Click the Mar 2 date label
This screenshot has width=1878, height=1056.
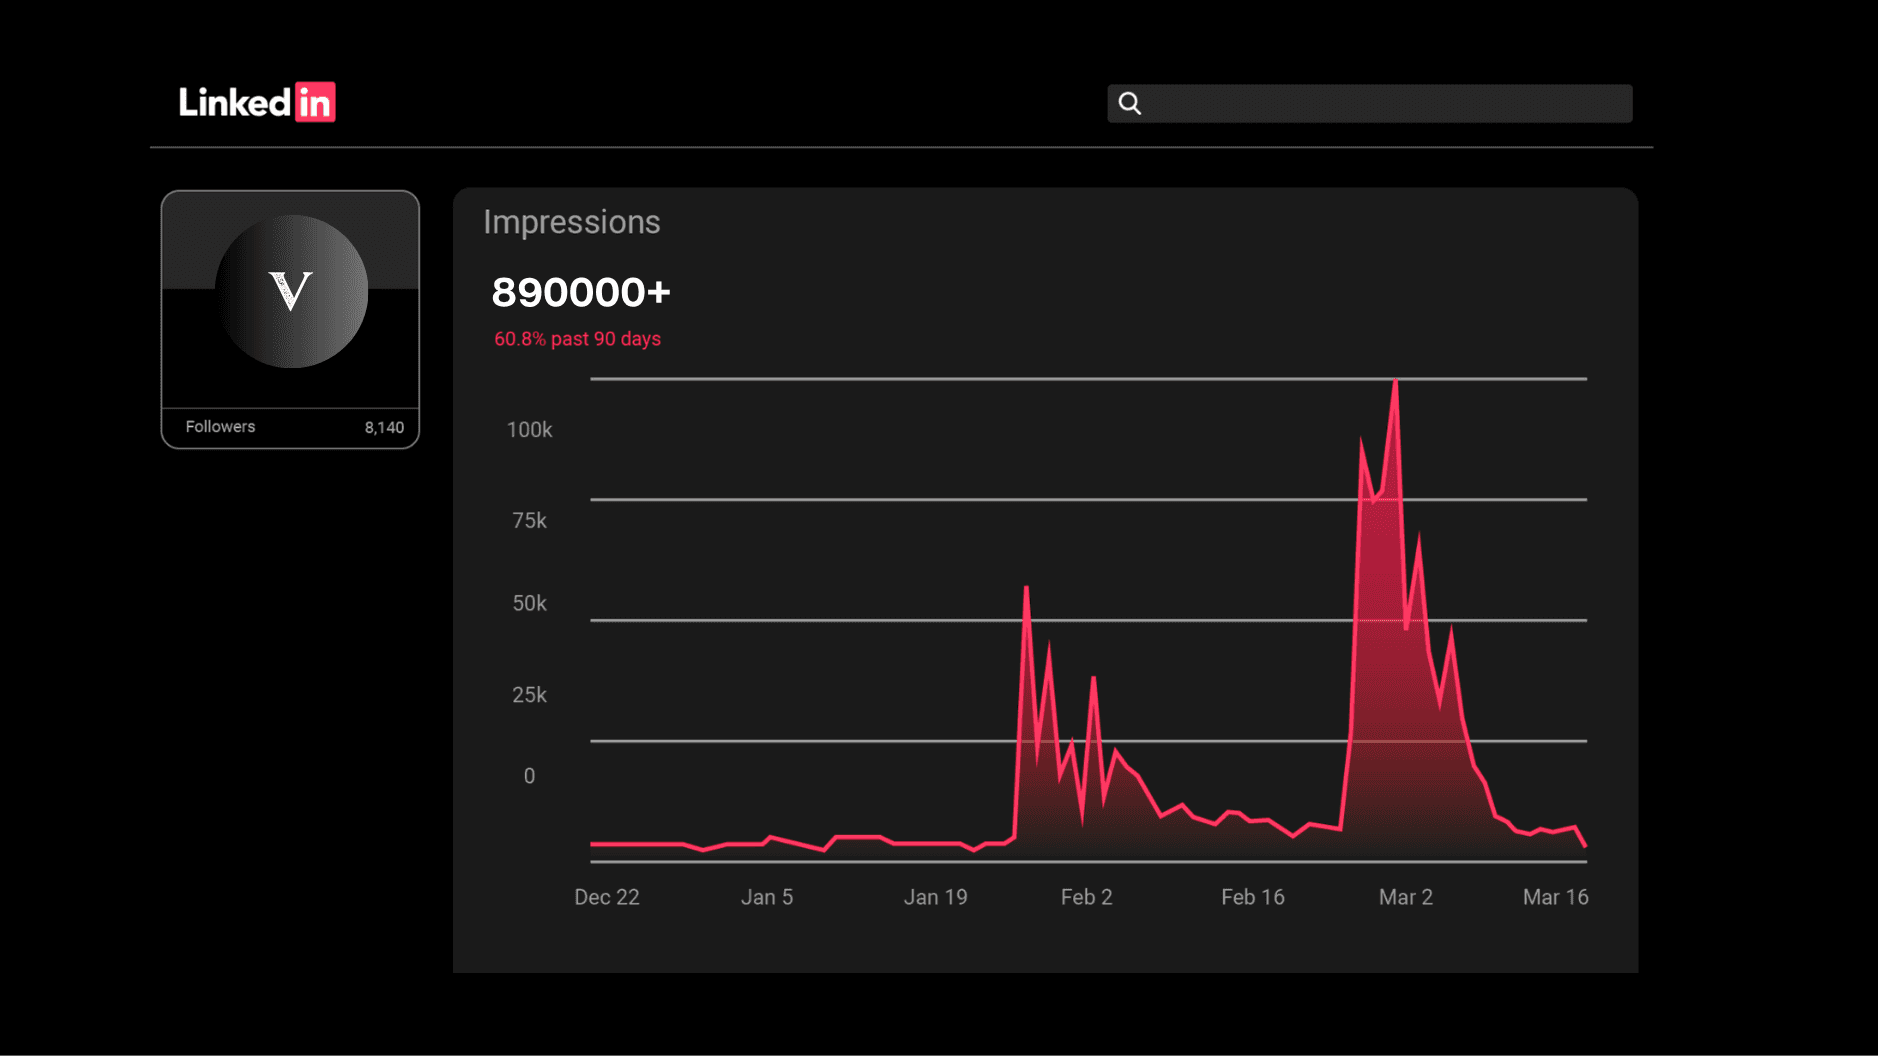click(x=1406, y=897)
